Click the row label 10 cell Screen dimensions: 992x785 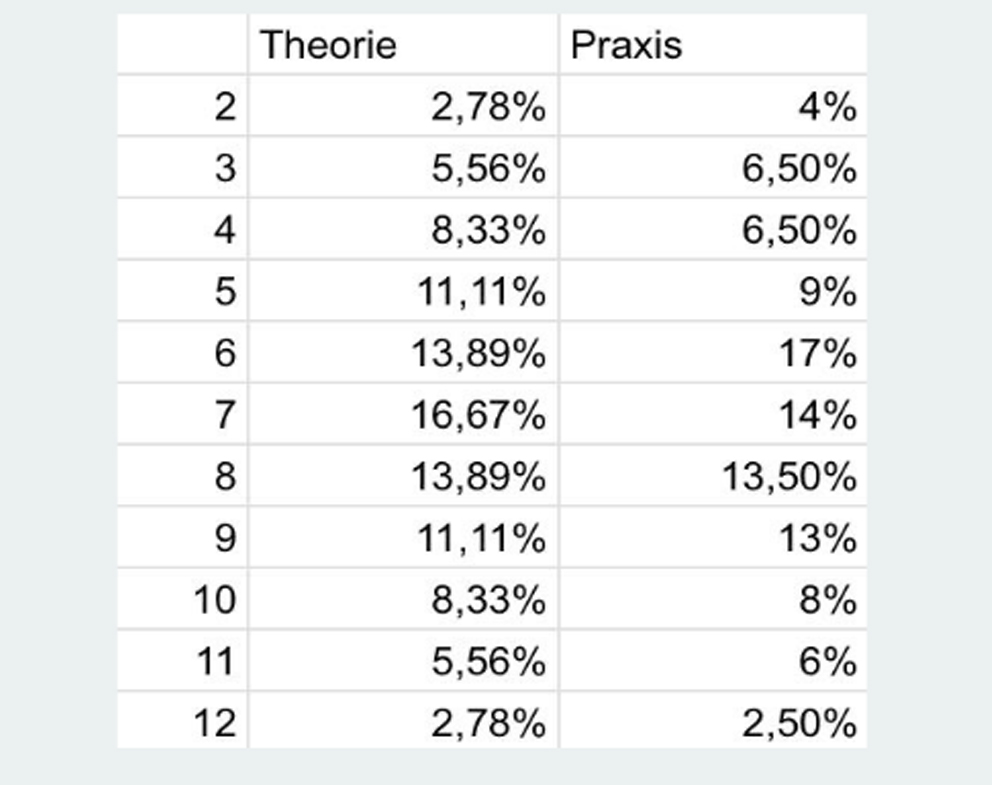point(182,600)
